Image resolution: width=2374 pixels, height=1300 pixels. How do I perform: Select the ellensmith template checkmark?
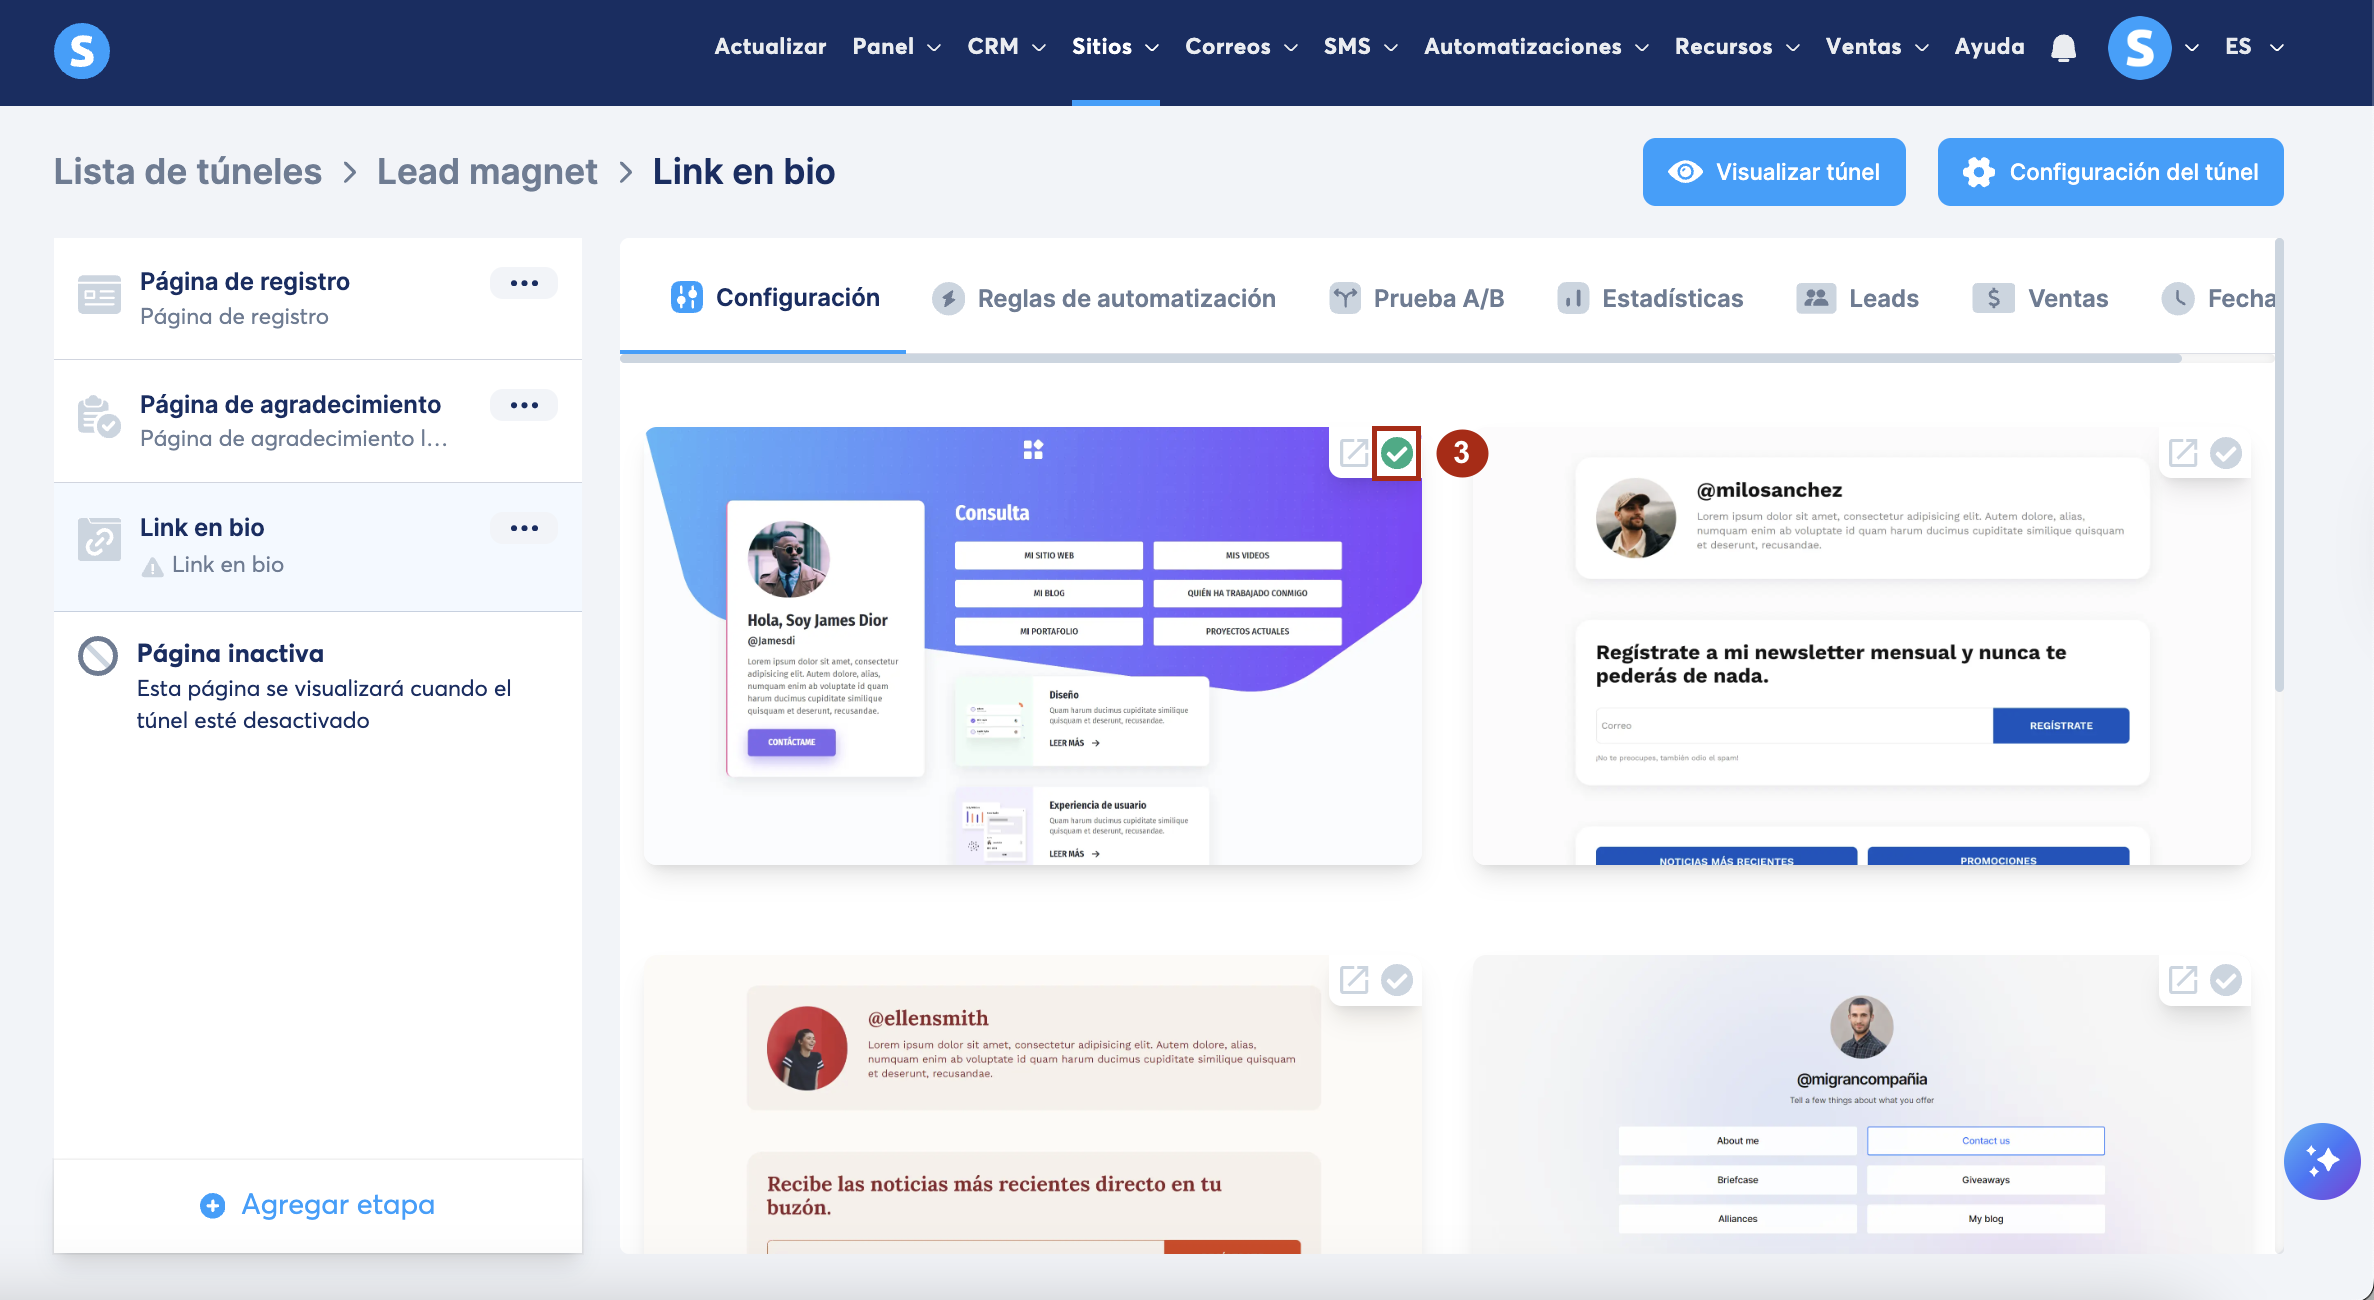click(1397, 980)
